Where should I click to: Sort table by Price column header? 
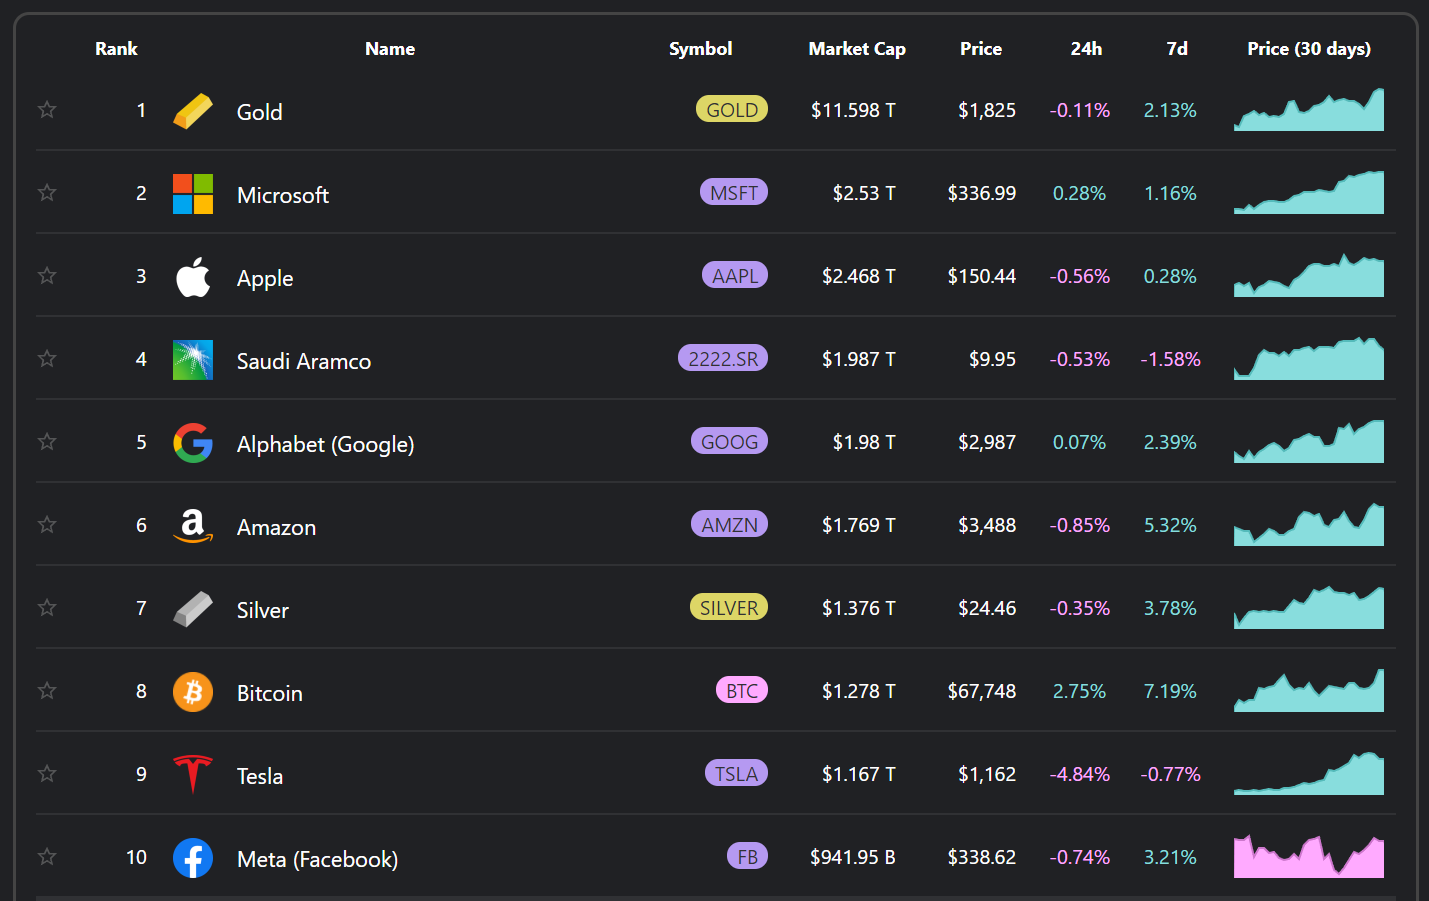point(980,49)
